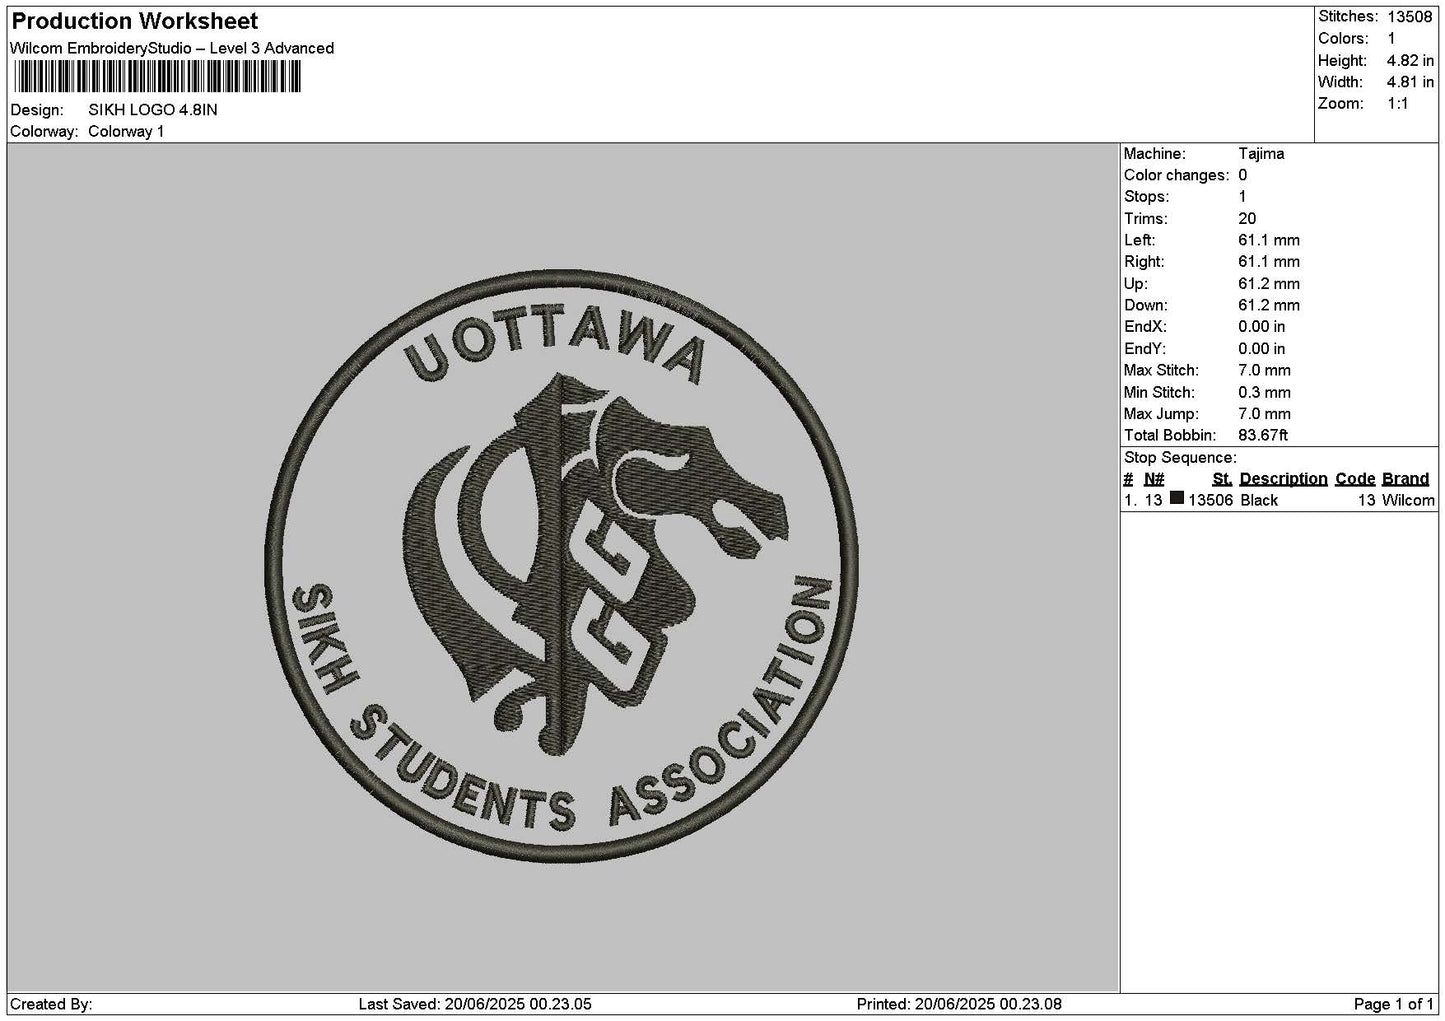Click the "Brand" column header
The width and height of the screenshot is (1445, 1021).
click(x=1406, y=479)
